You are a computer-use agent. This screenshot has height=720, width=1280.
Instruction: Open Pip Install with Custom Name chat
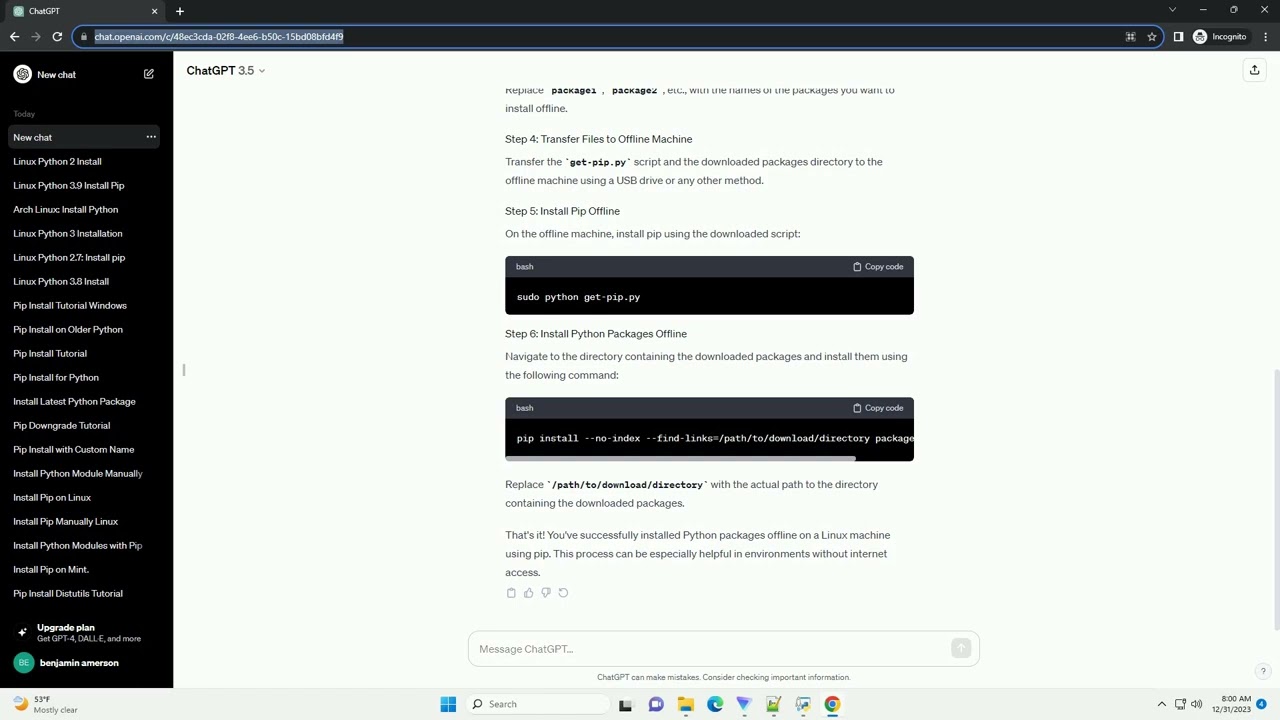pyautogui.click(x=74, y=449)
